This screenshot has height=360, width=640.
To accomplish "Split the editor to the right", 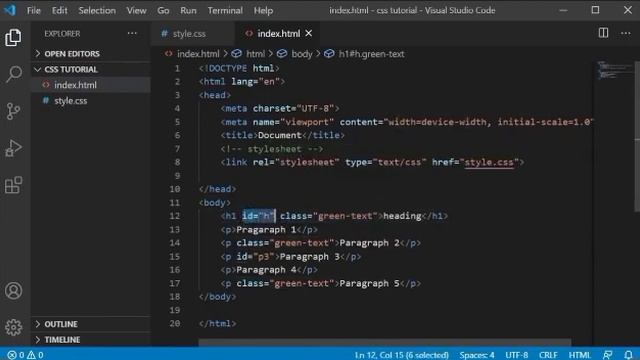I will click(603, 33).
